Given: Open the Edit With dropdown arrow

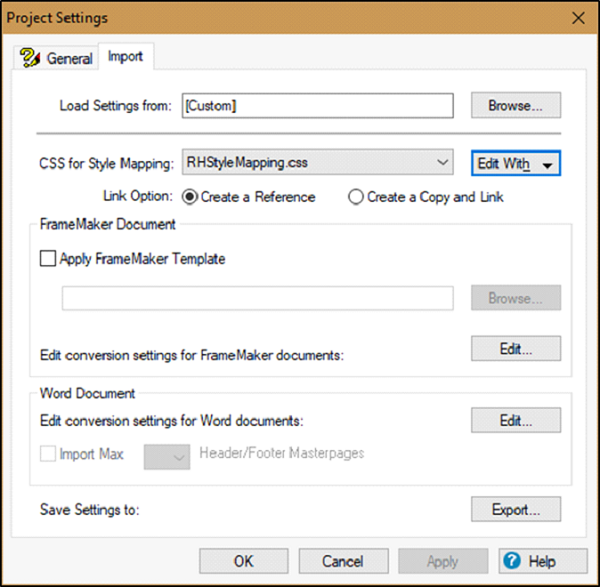Looking at the screenshot, I should coord(546,165).
